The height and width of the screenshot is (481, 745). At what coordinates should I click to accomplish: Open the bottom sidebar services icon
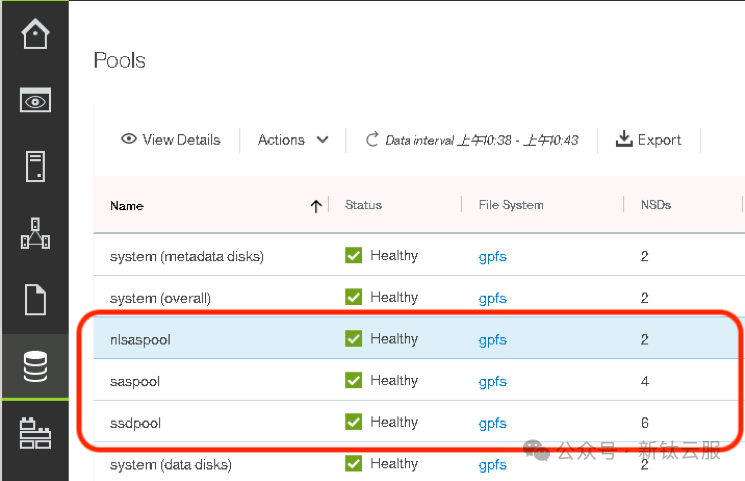(x=35, y=433)
